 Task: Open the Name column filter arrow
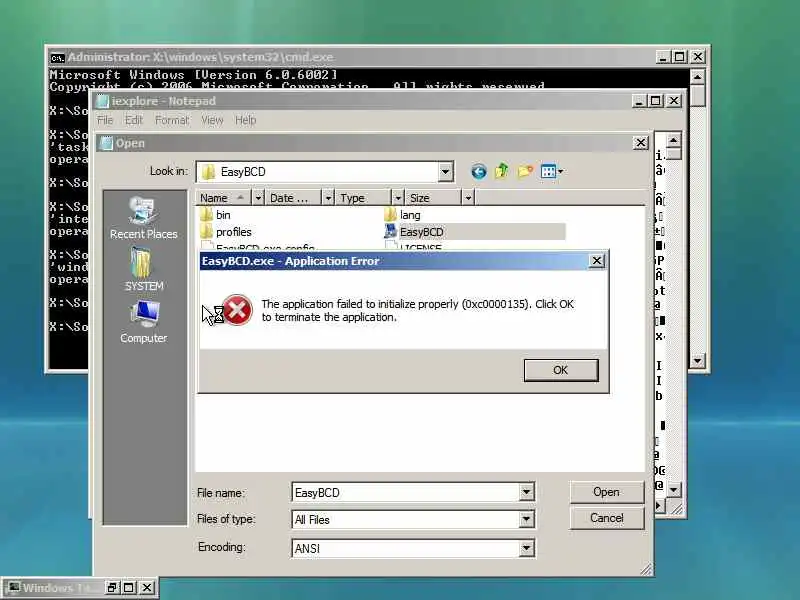(258, 197)
